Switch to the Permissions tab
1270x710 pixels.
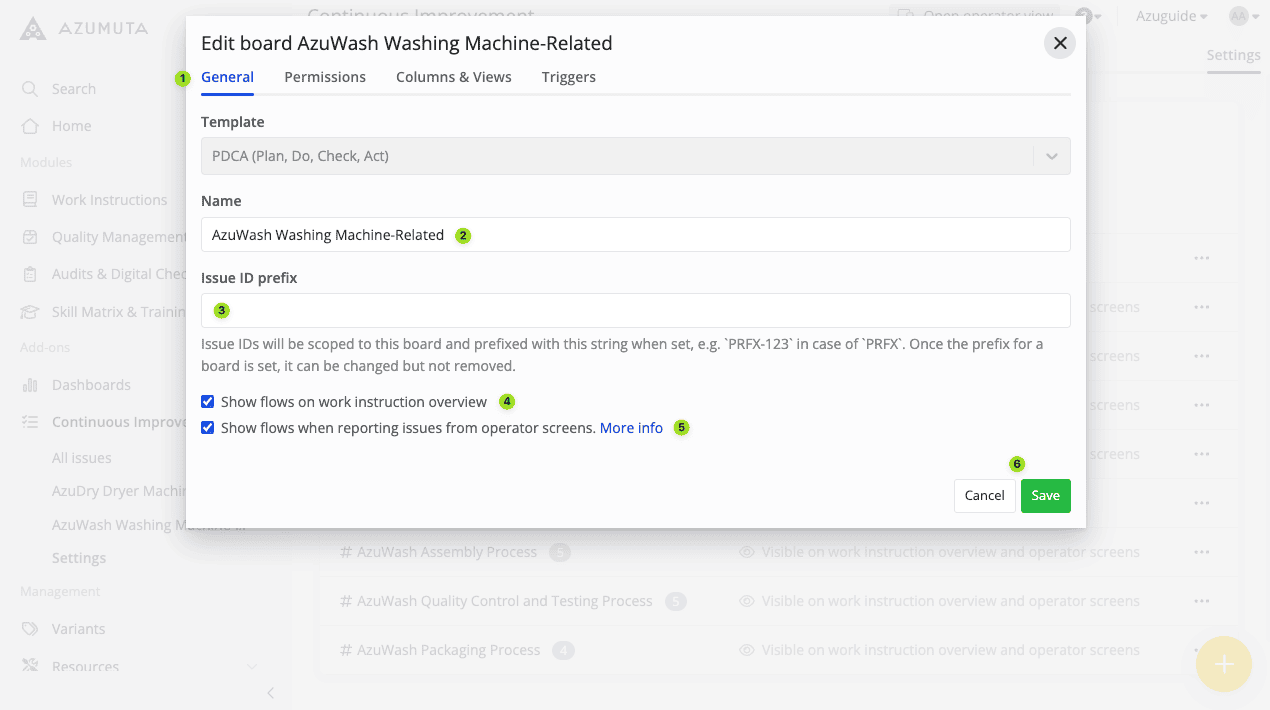(325, 77)
